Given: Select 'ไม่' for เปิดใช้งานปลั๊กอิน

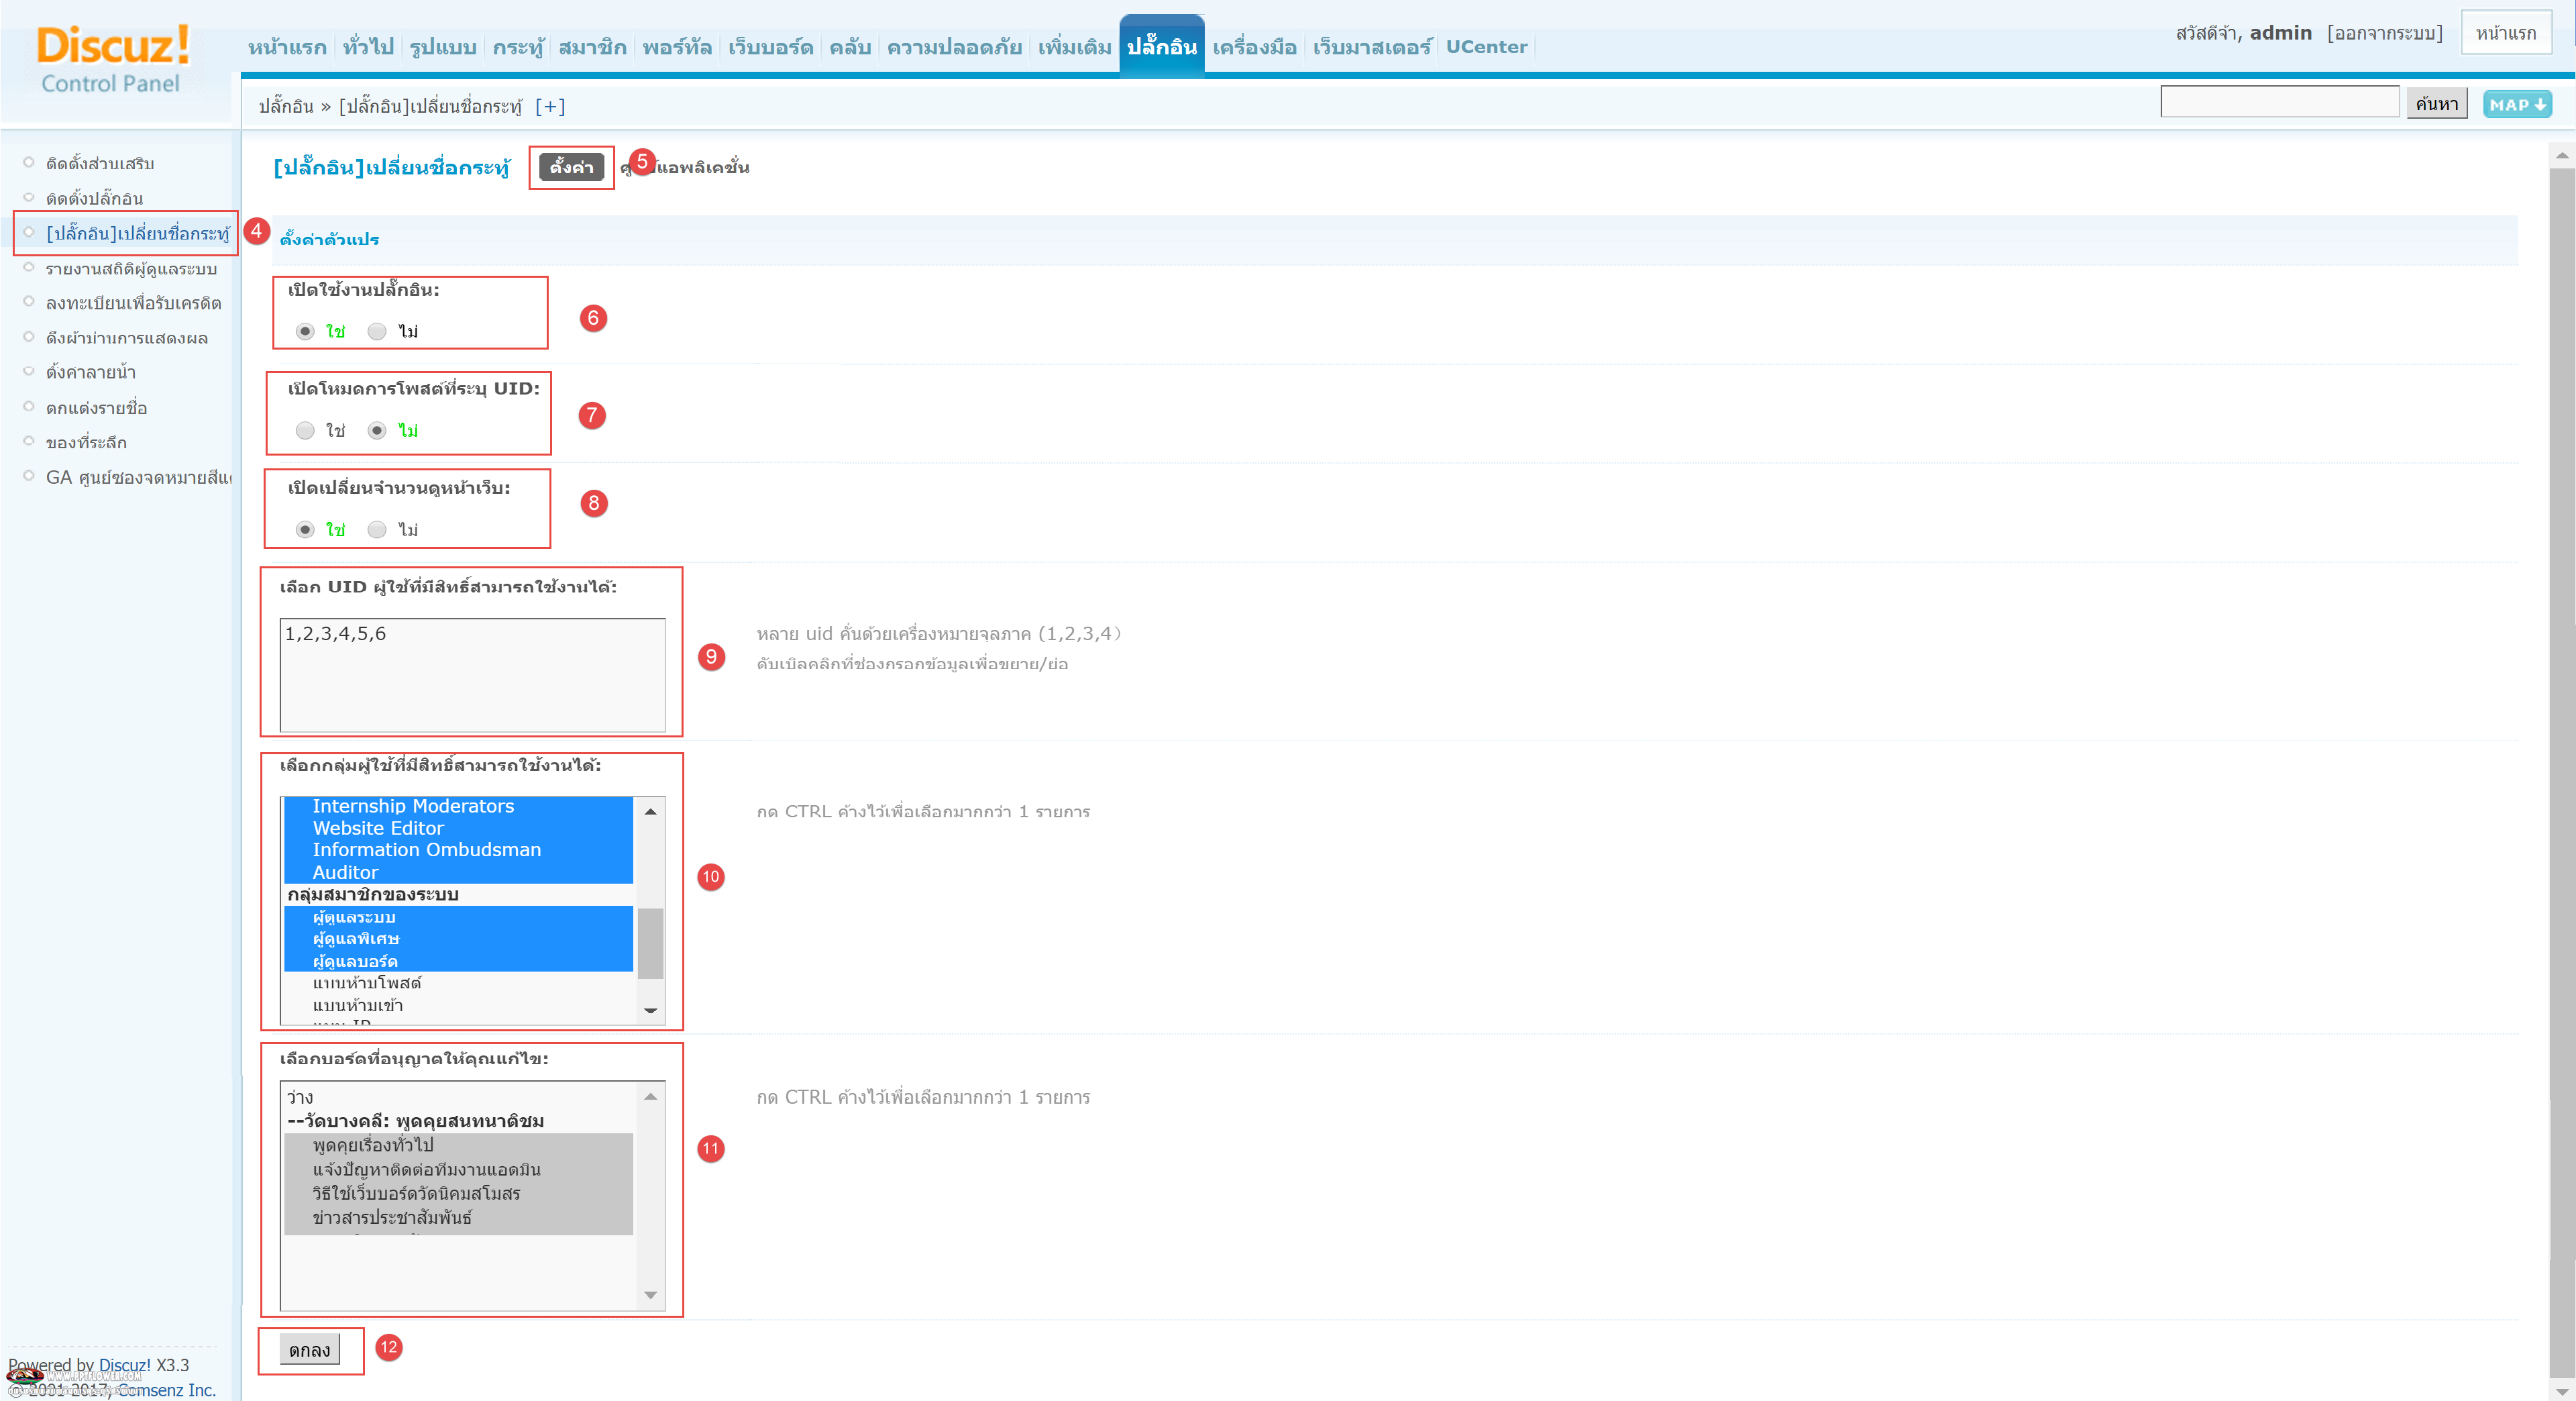Looking at the screenshot, I should 377,331.
